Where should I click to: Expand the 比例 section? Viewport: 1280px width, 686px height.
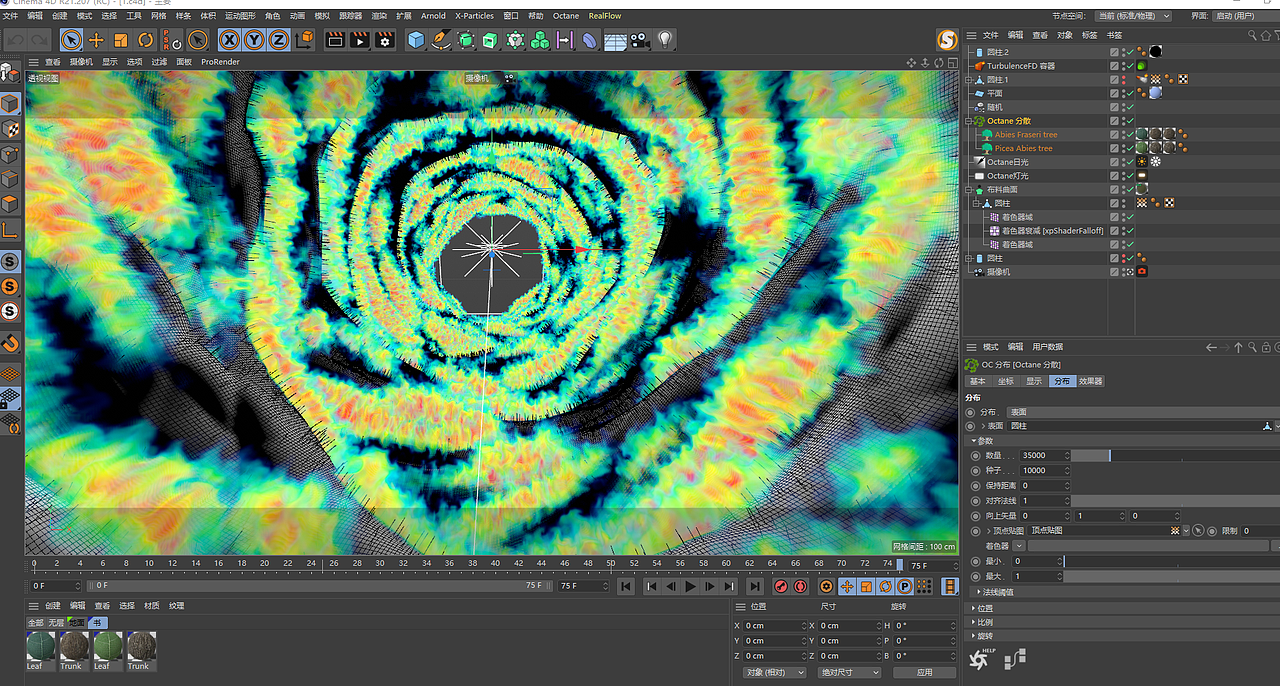(x=973, y=622)
